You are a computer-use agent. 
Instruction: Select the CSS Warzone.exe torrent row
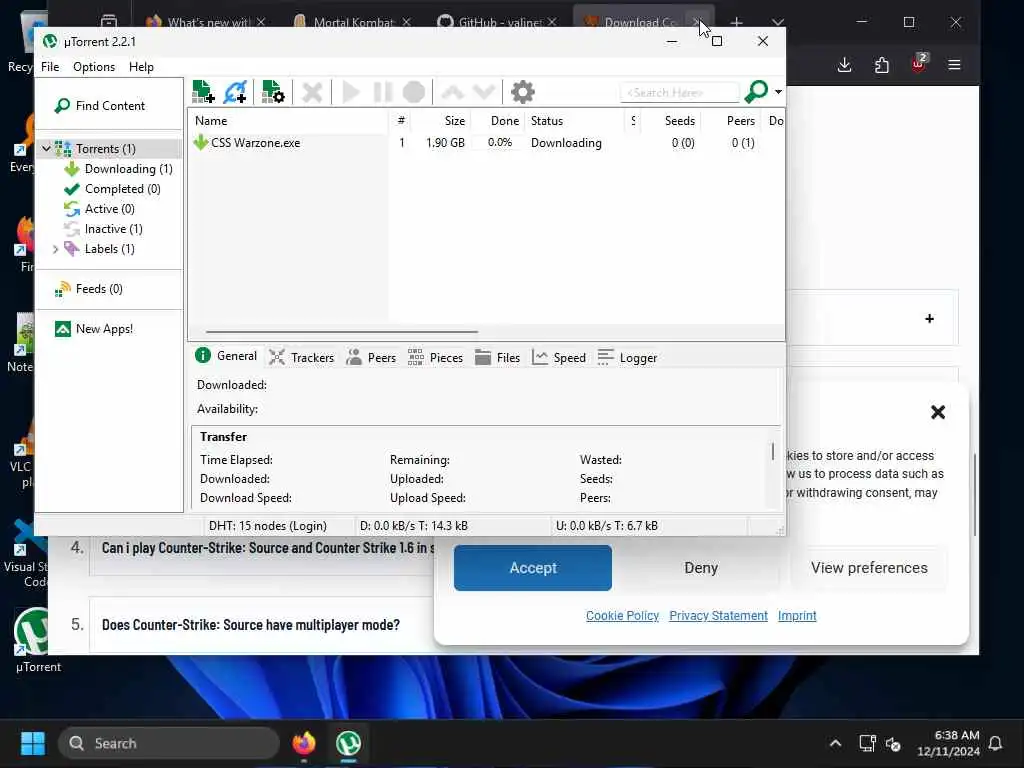click(x=486, y=142)
